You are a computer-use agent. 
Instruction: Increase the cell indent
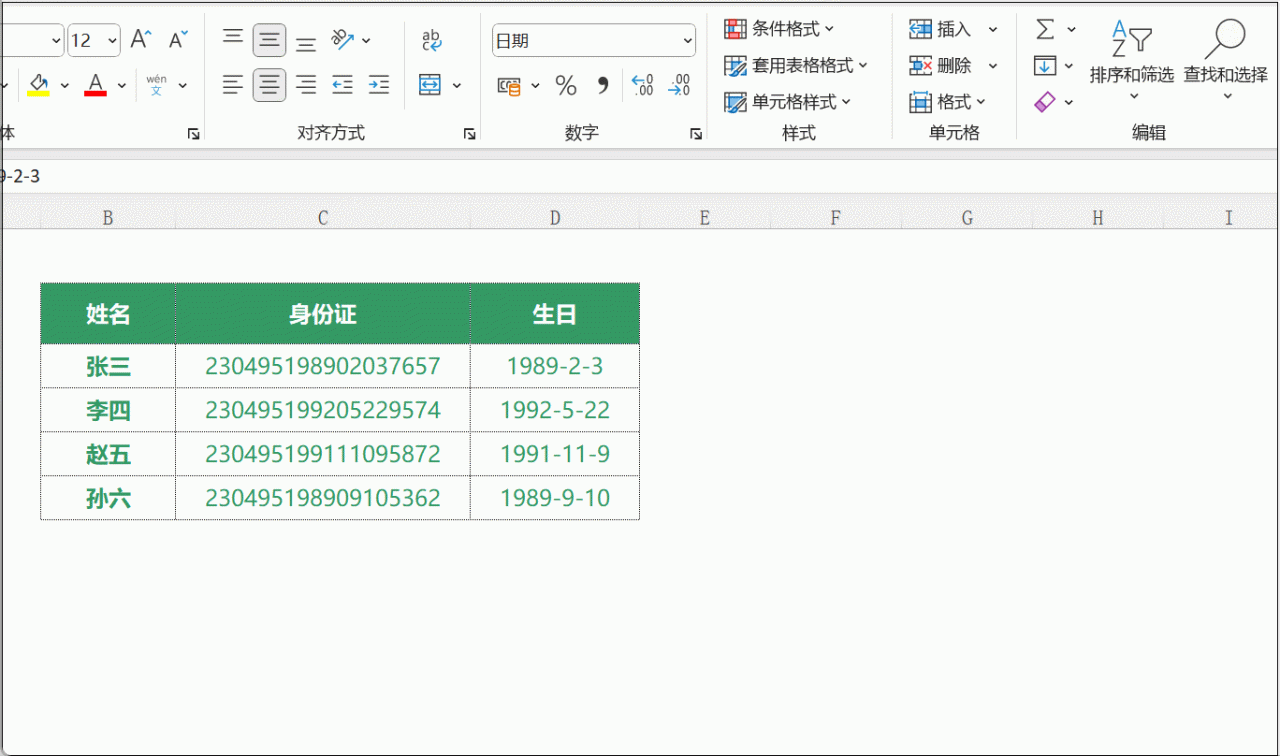[379, 85]
